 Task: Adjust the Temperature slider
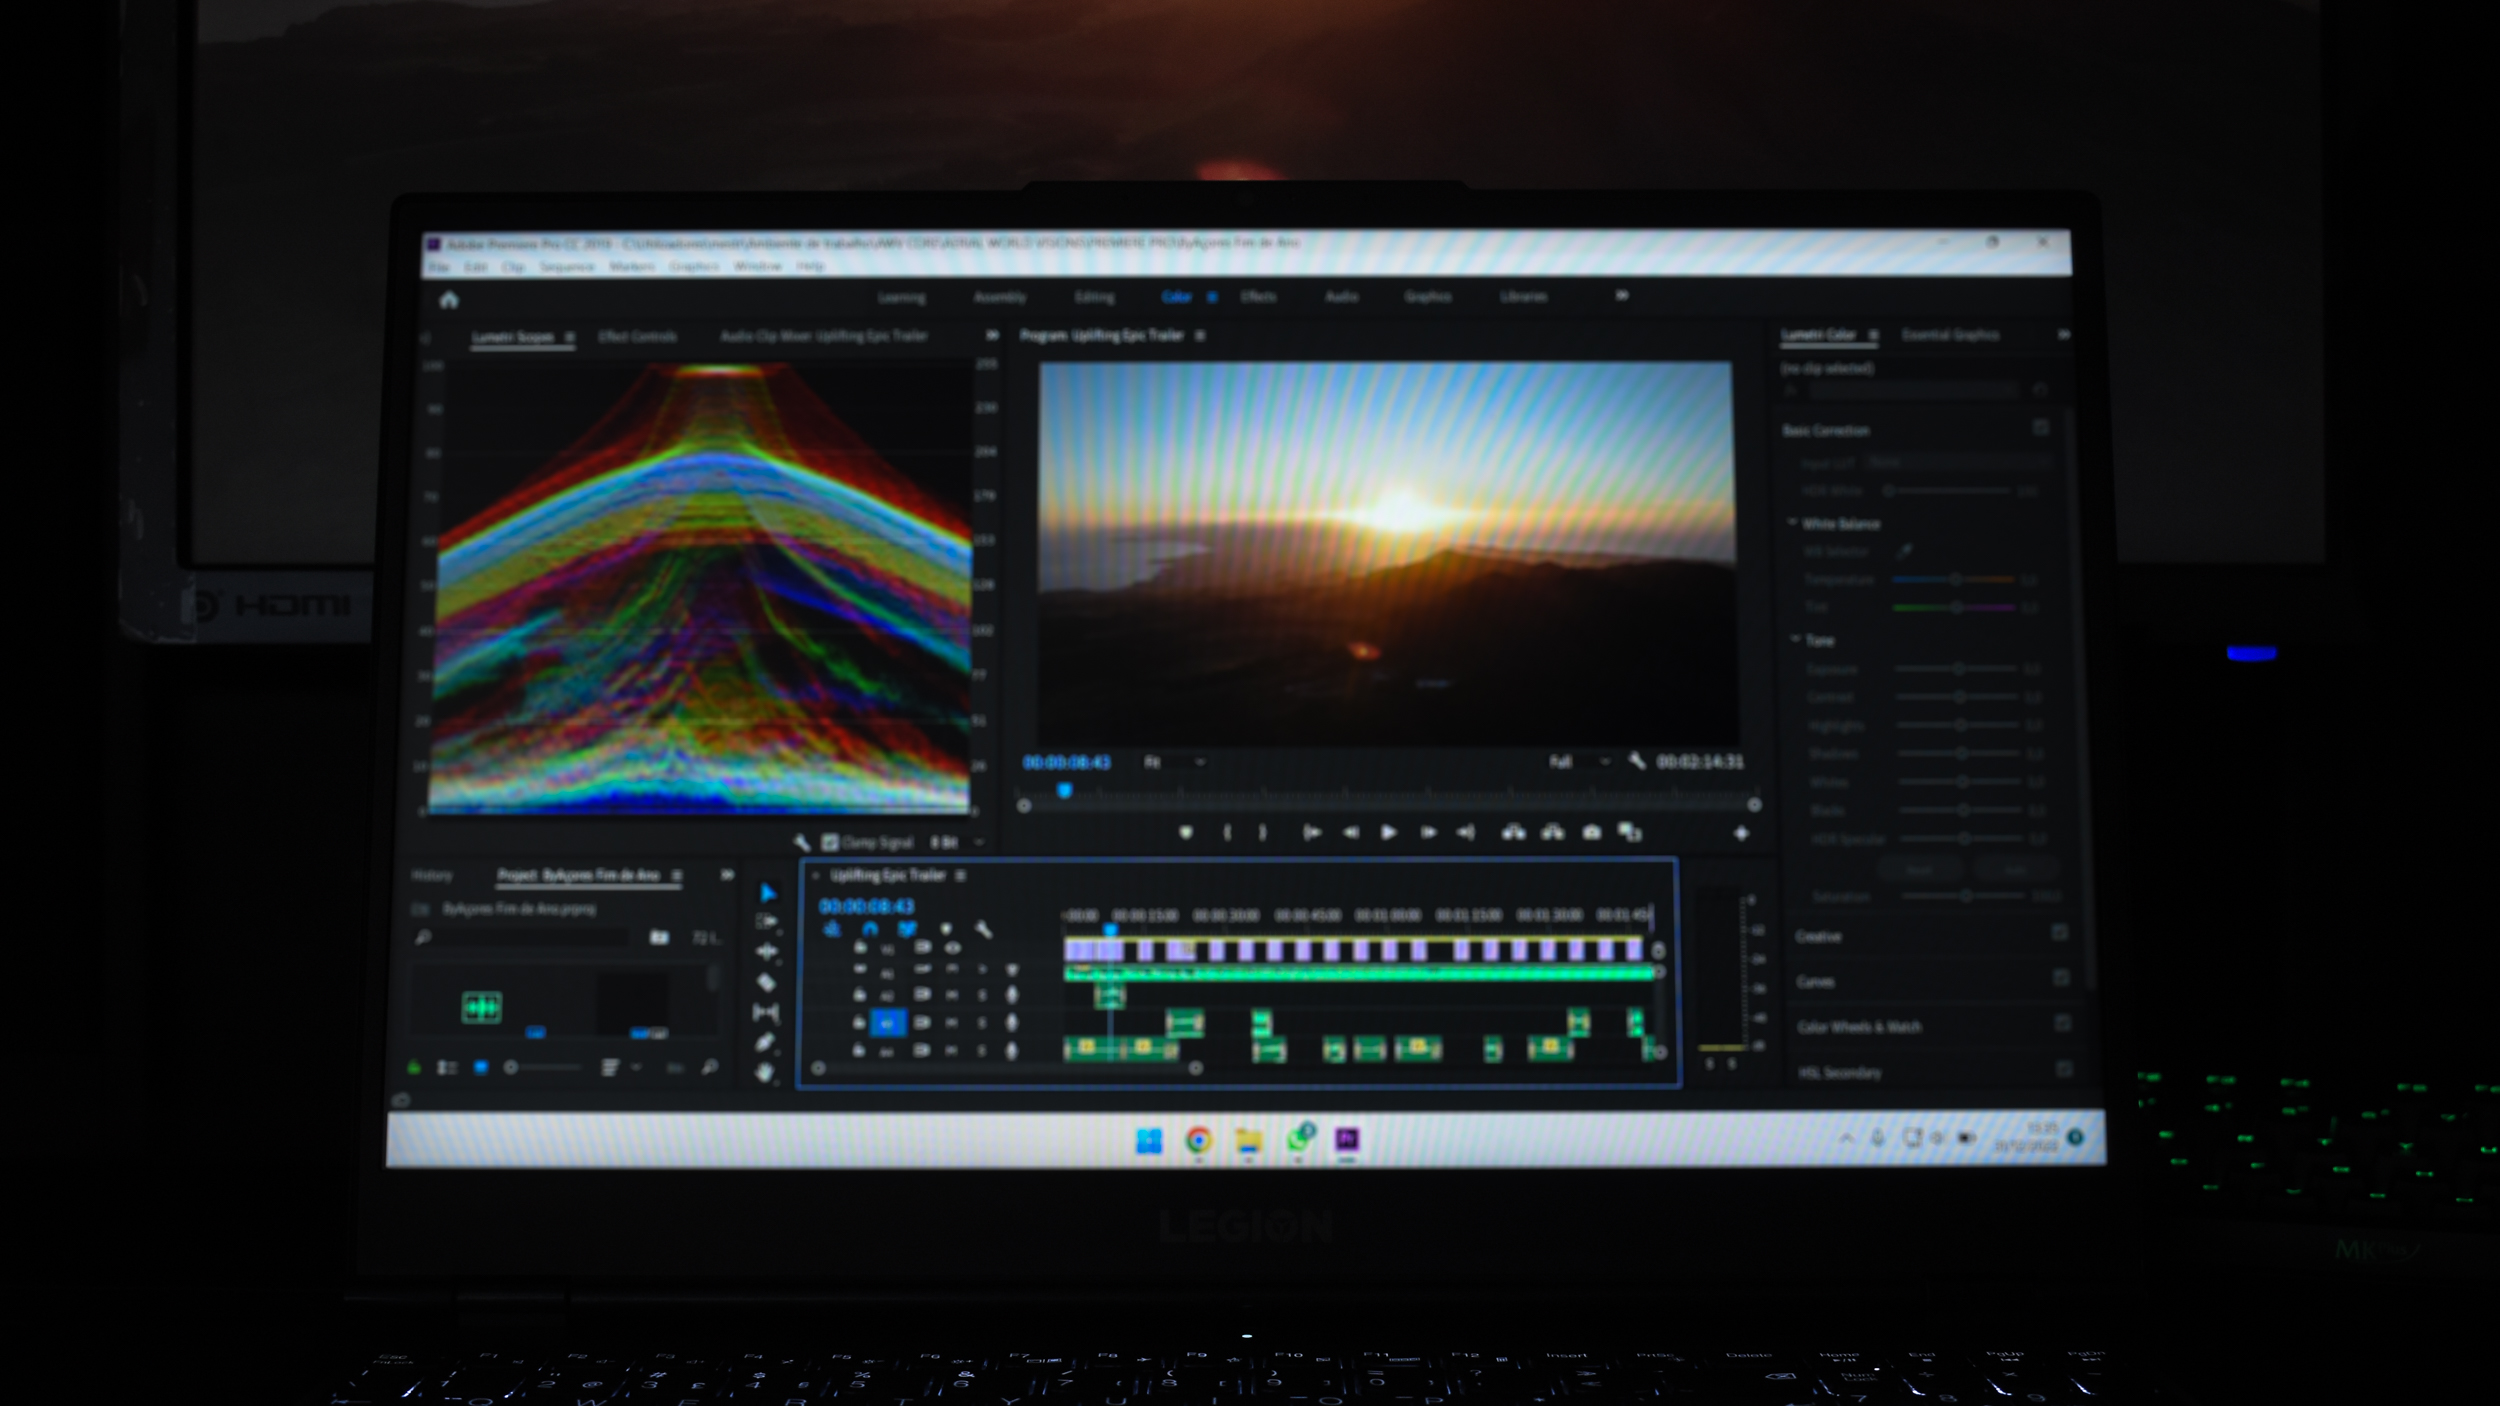click(x=1955, y=579)
